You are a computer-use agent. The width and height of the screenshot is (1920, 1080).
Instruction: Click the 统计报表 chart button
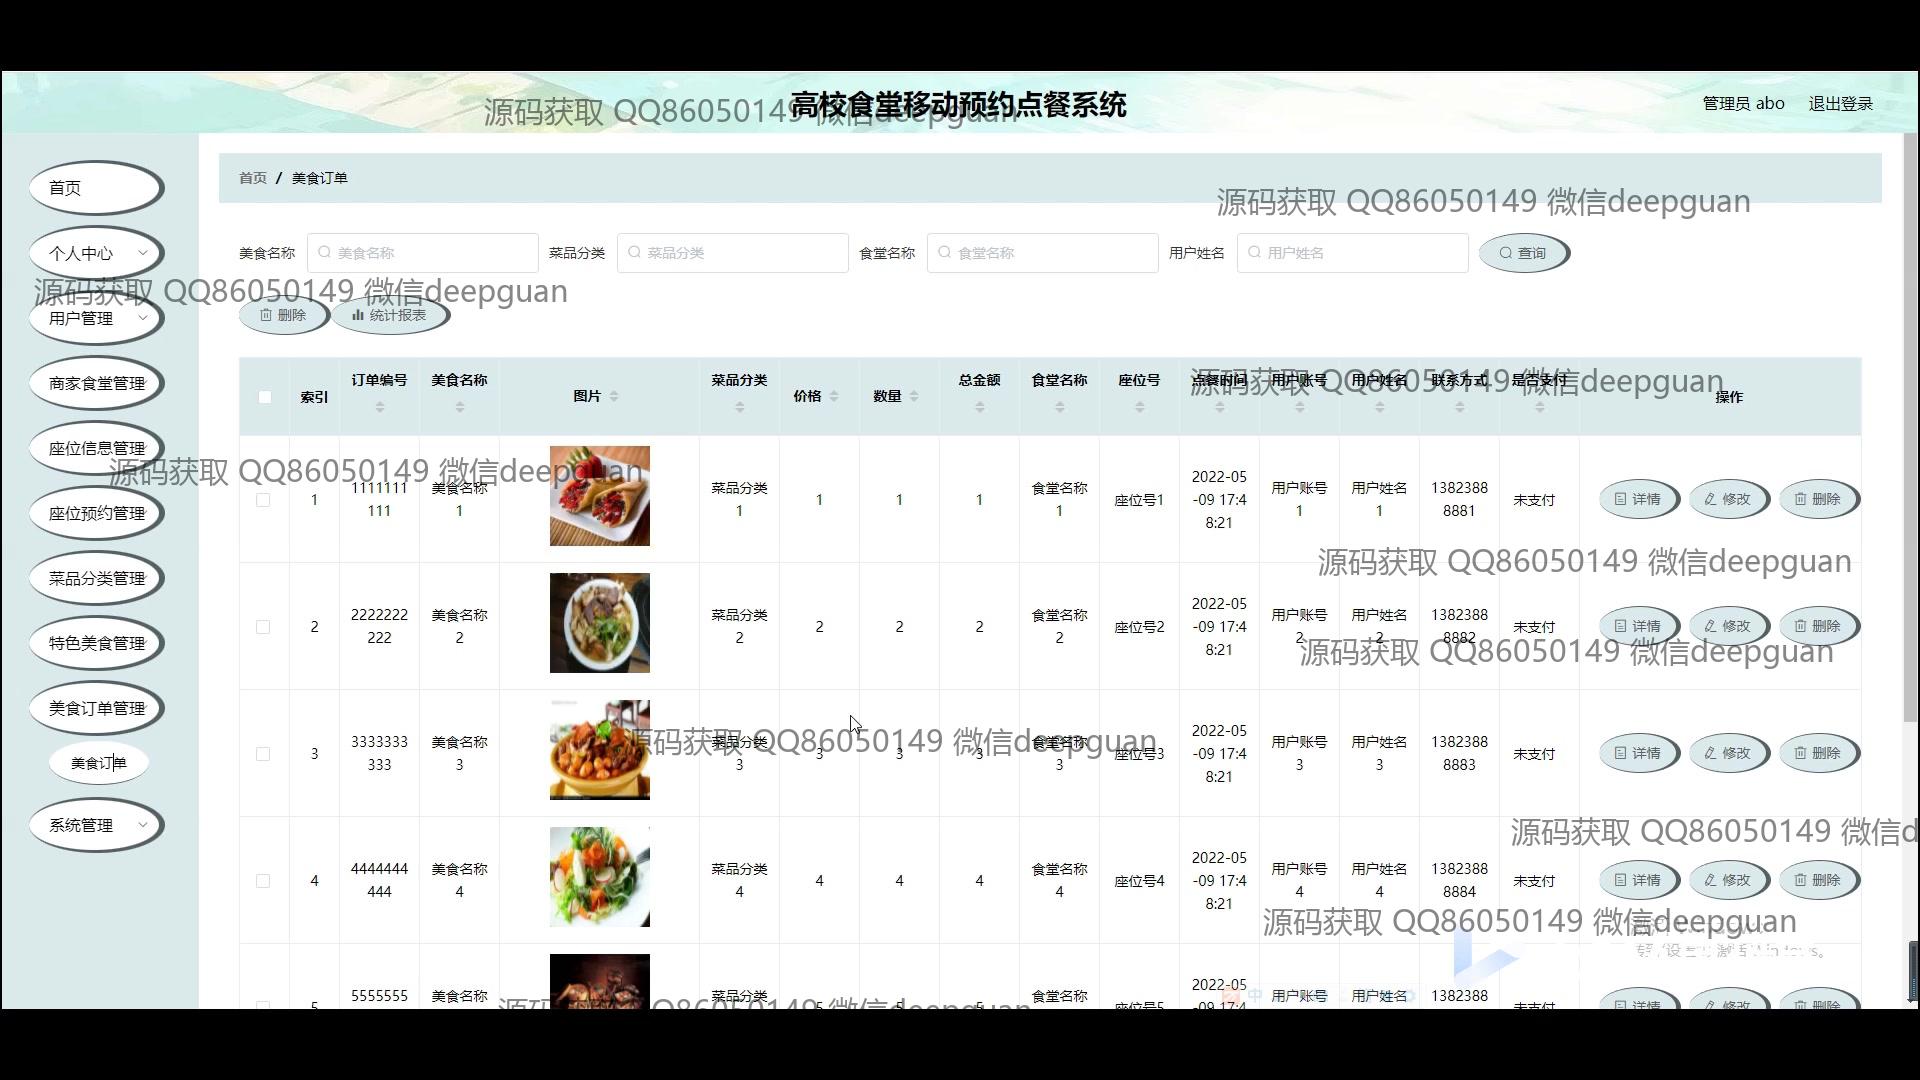[x=390, y=315]
